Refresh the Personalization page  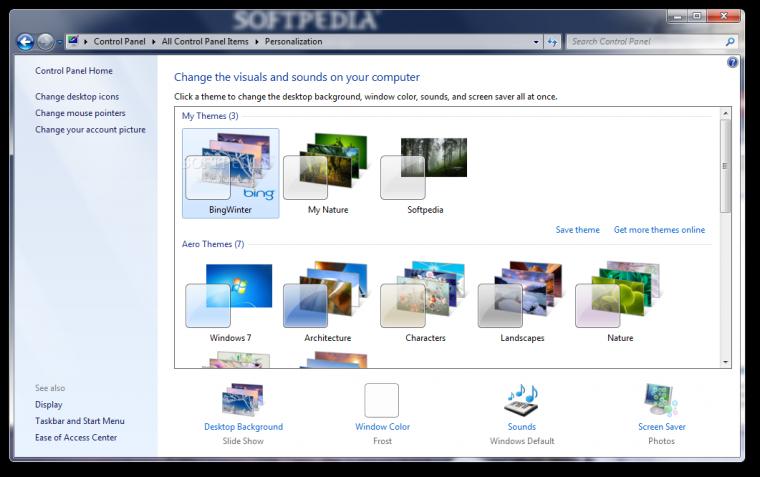[552, 42]
